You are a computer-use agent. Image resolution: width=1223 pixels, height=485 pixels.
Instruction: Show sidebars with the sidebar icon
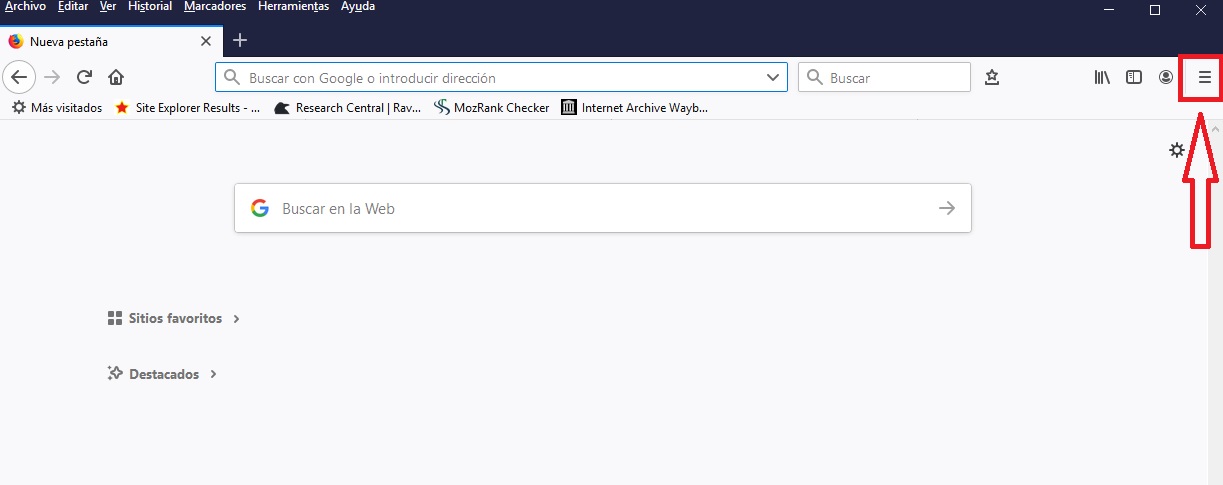(x=1134, y=77)
